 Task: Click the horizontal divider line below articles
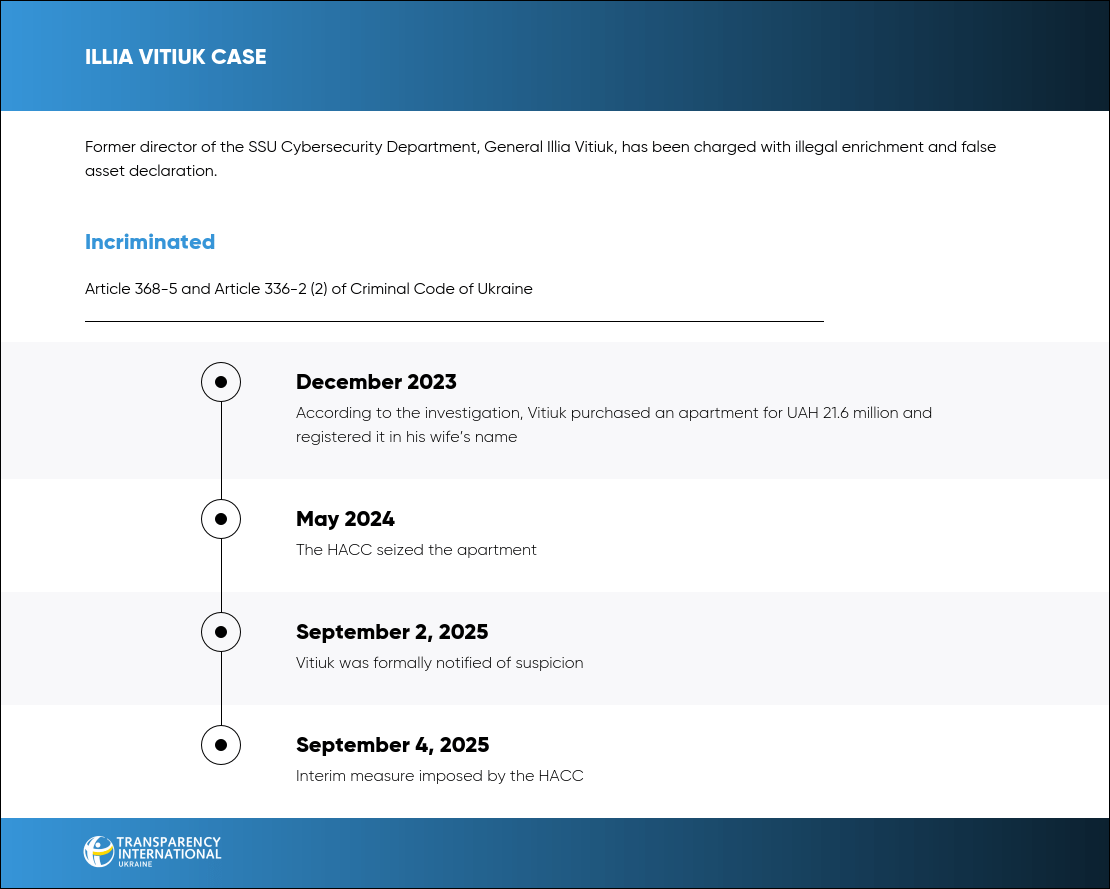(x=454, y=321)
